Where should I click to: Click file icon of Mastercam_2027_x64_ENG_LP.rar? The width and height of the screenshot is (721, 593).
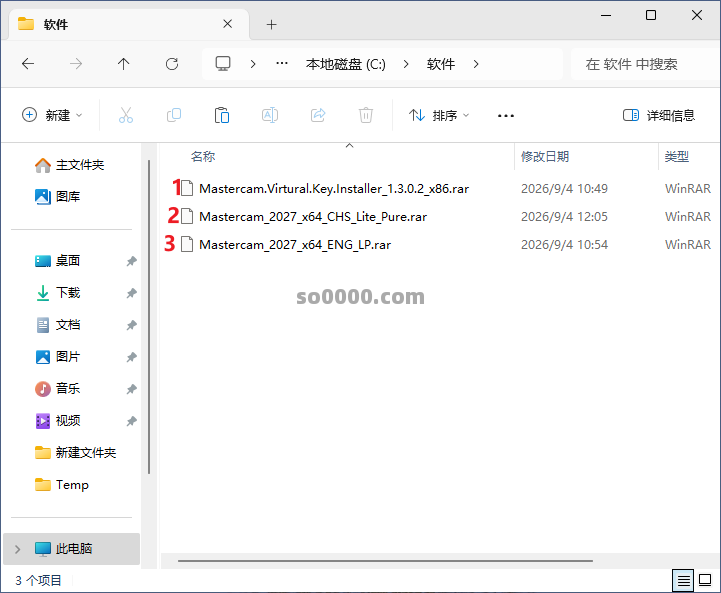187,244
